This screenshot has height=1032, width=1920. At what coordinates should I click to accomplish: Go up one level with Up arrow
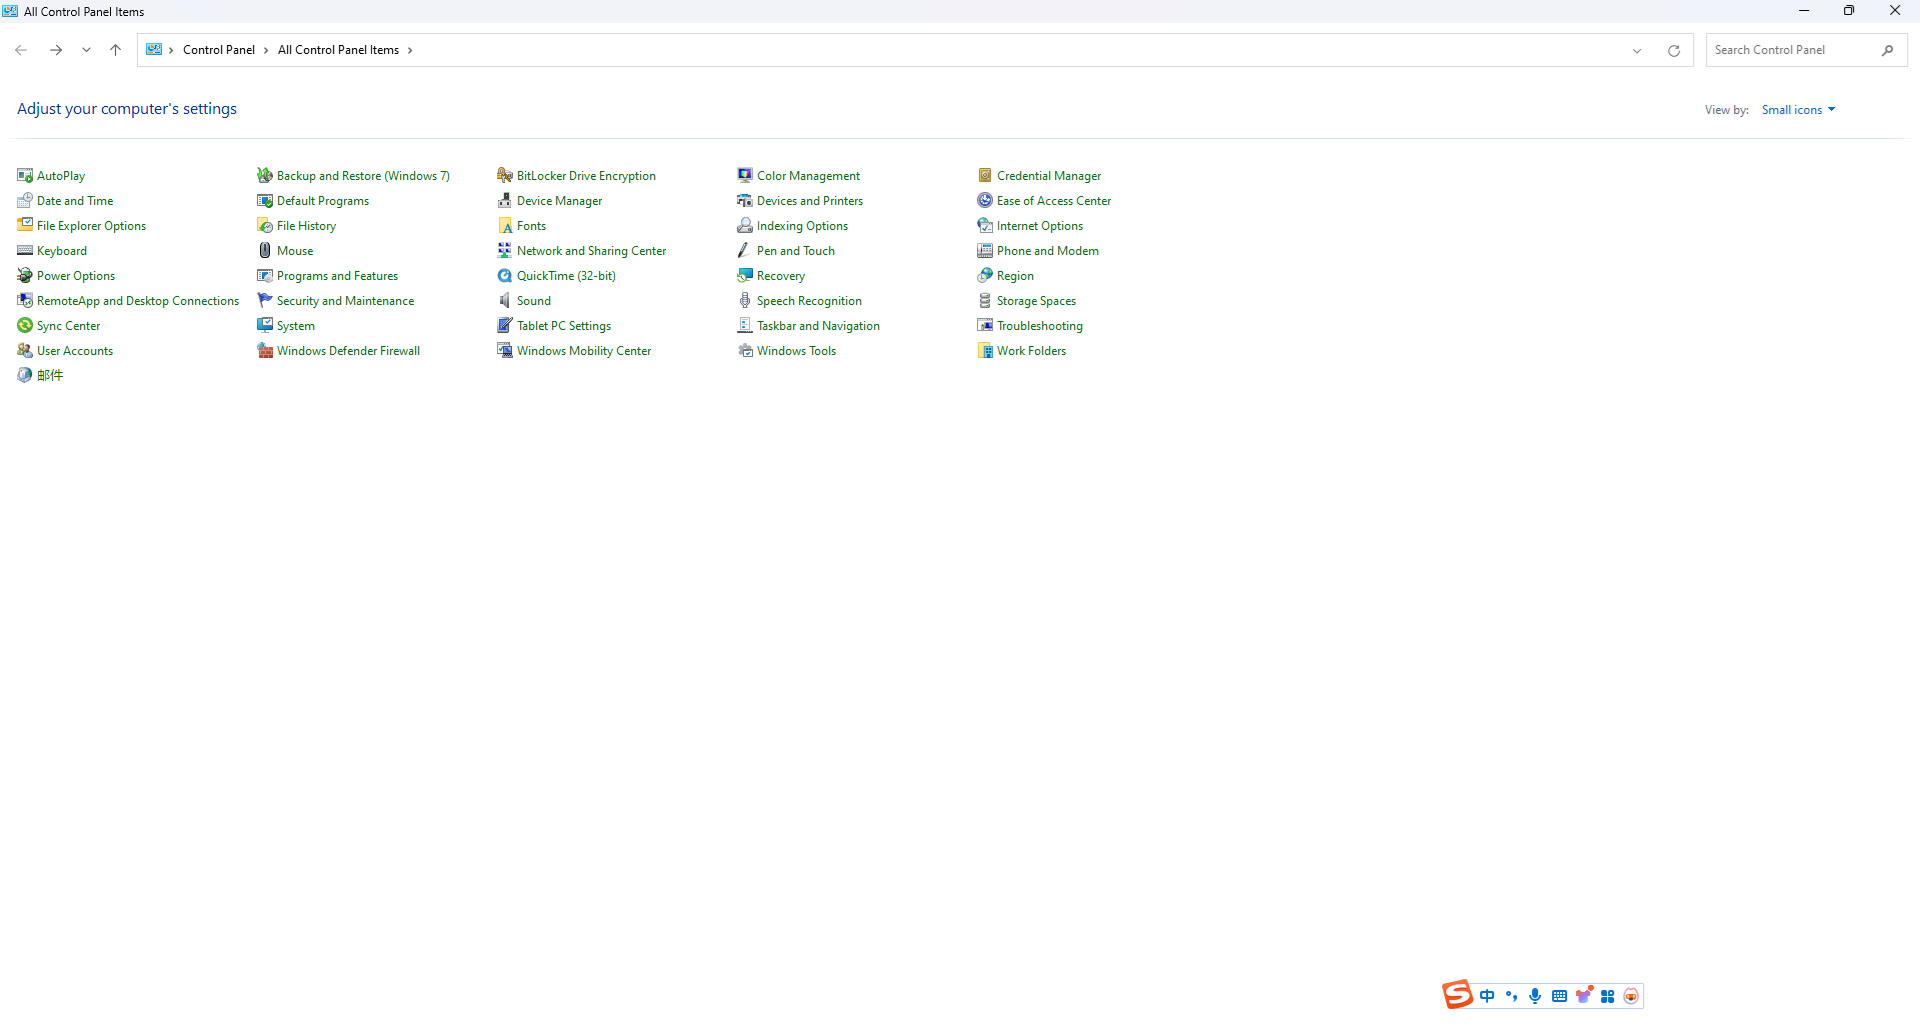point(116,50)
